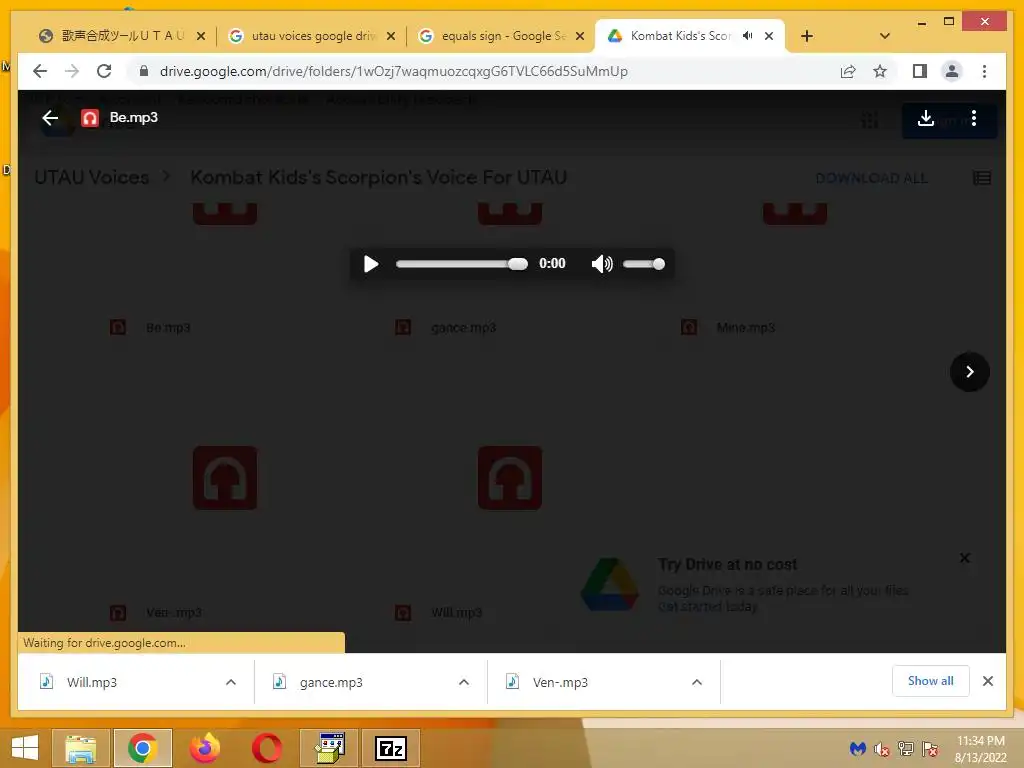This screenshot has height=768, width=1024.
Task: Open Opera from the taskbar
Action: [266, 748]
